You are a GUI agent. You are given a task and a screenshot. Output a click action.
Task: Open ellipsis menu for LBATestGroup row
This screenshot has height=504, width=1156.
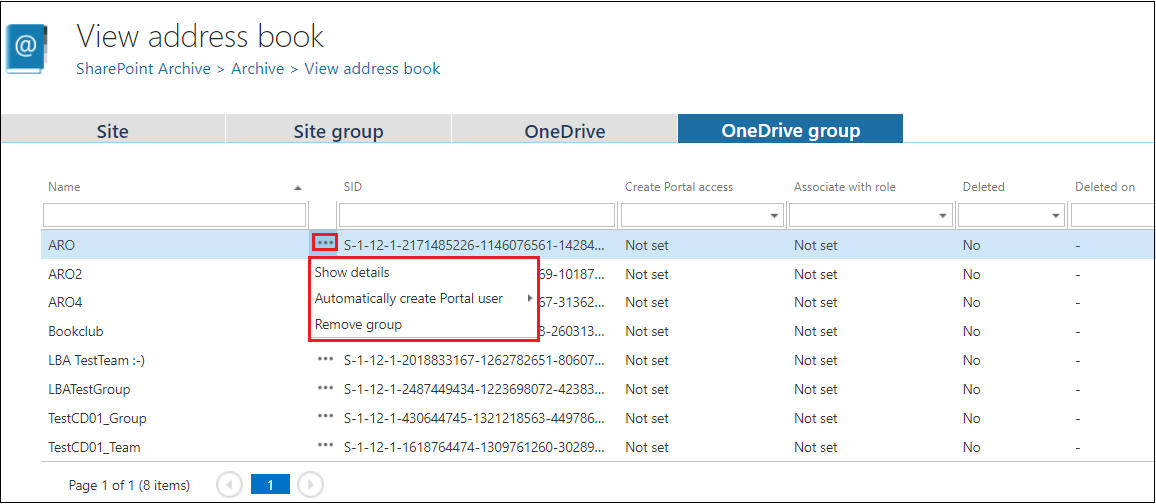click(x=325, y=389)
